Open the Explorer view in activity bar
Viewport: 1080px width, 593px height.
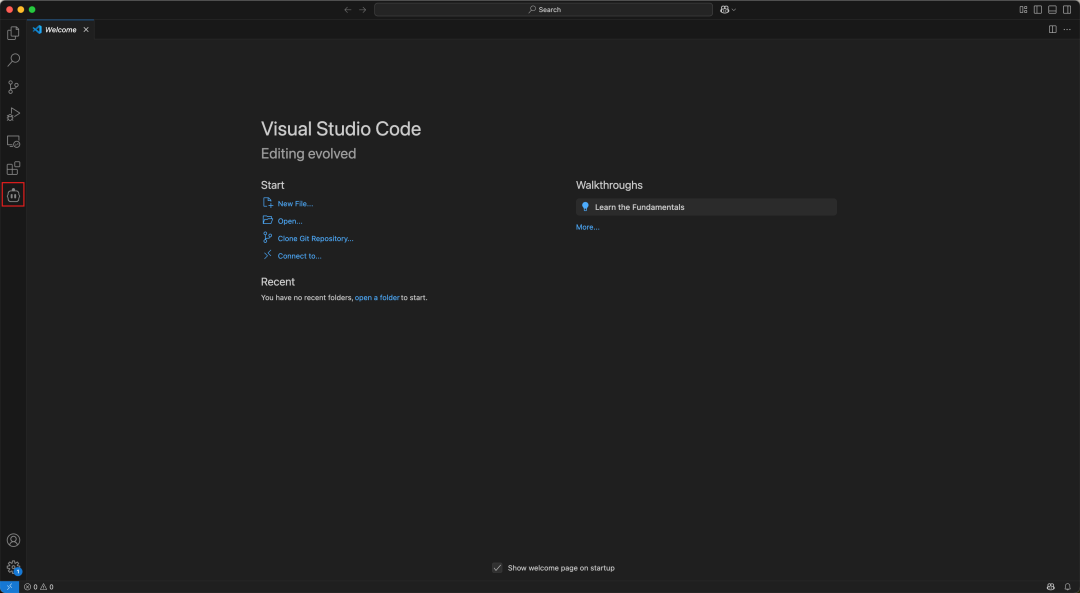(13, 33)
